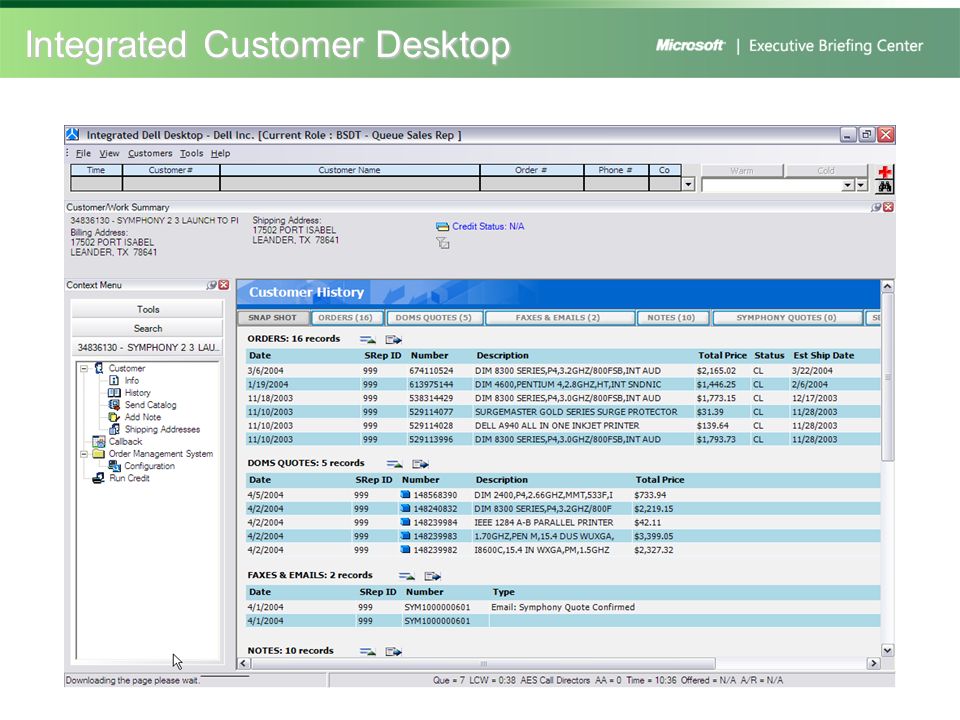Open History in the Customer tree
The image size is (960, 720).
(x=137, y=392)
